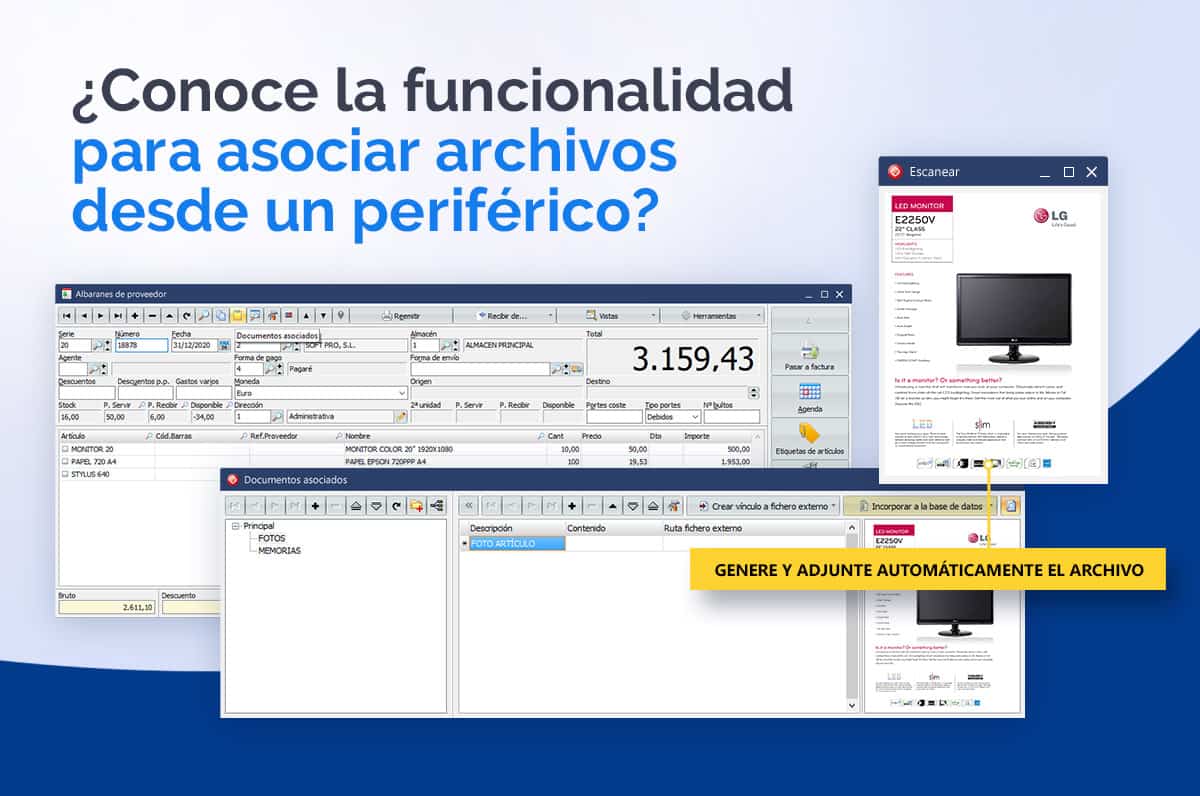Image resolution: width=1200 pixels, height=796 pixels.
Task: Check the PAPEL 720 A4 row box
Action: point(65,462)
